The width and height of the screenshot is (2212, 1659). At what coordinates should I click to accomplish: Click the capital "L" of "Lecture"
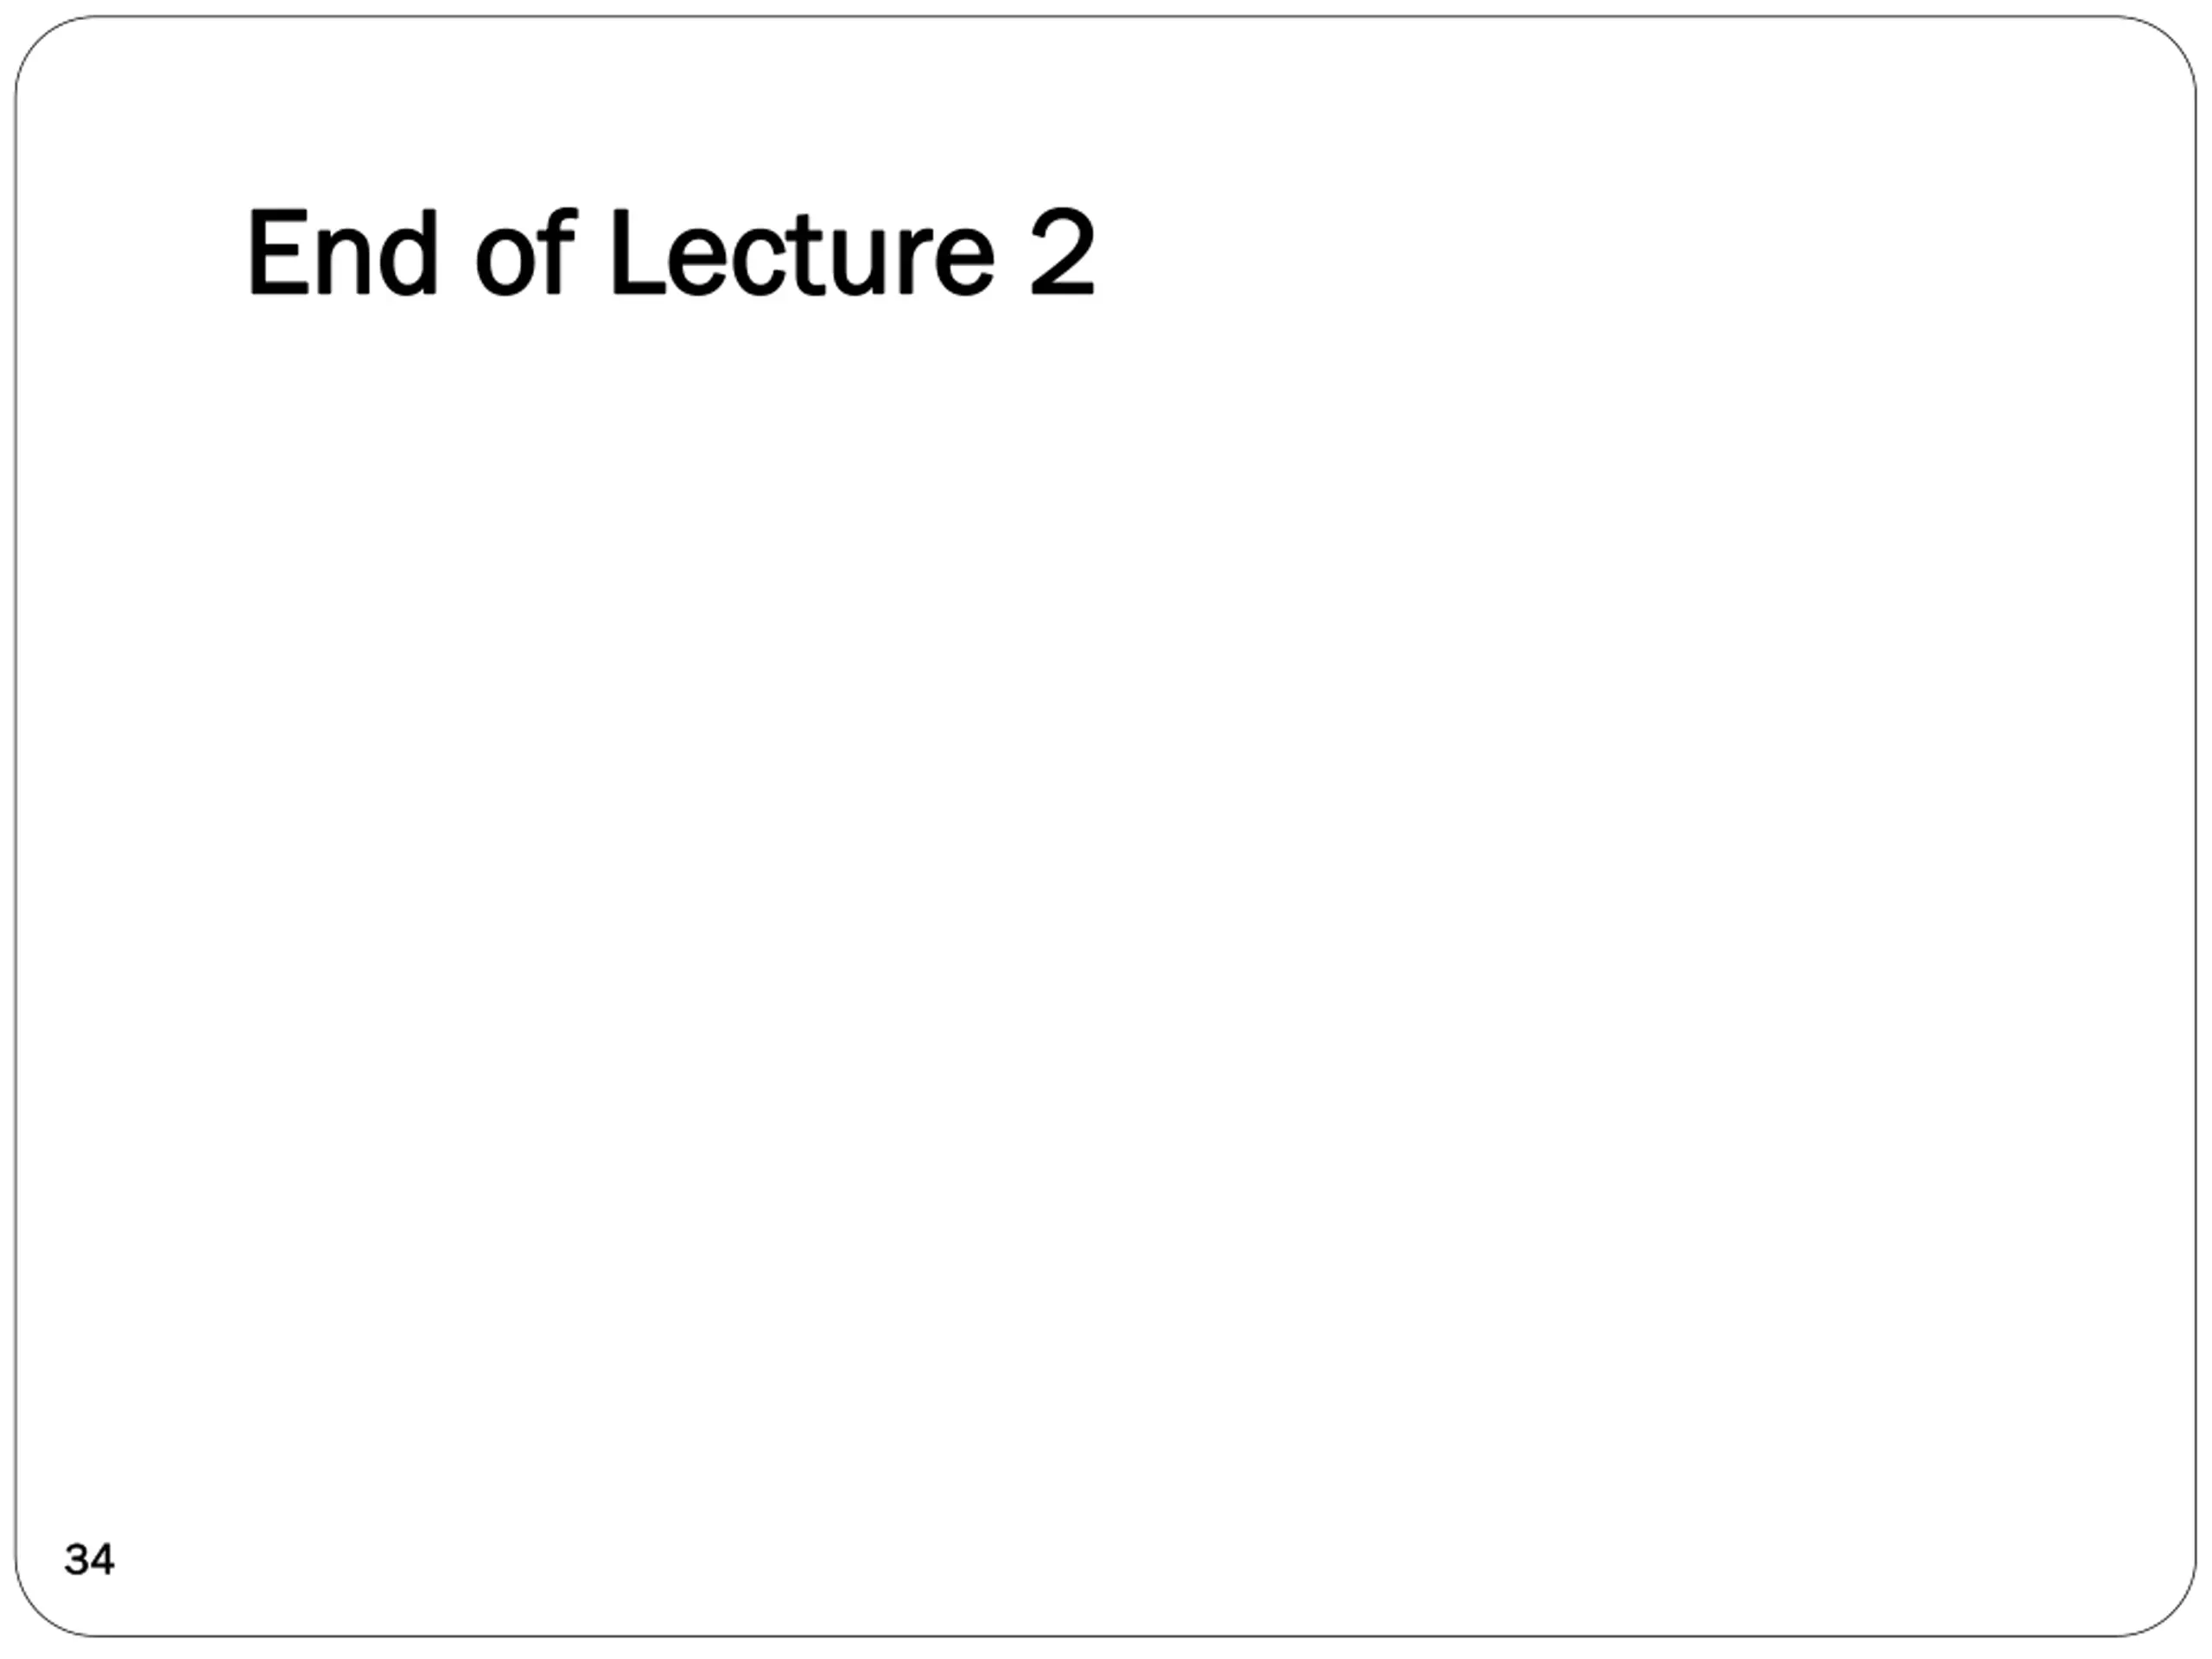(x=635, y=253)
